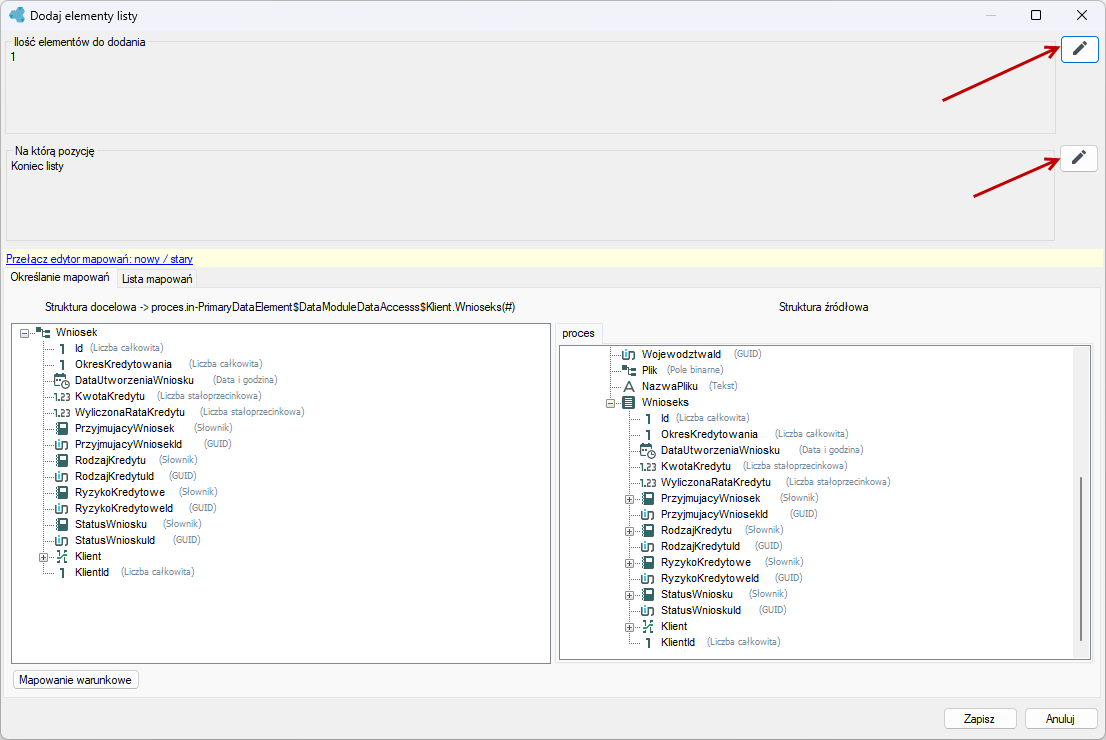Expand PrzyjmujacyWniosek in the source structure tree
The image size is (1106, 740).
coord(629,499)
